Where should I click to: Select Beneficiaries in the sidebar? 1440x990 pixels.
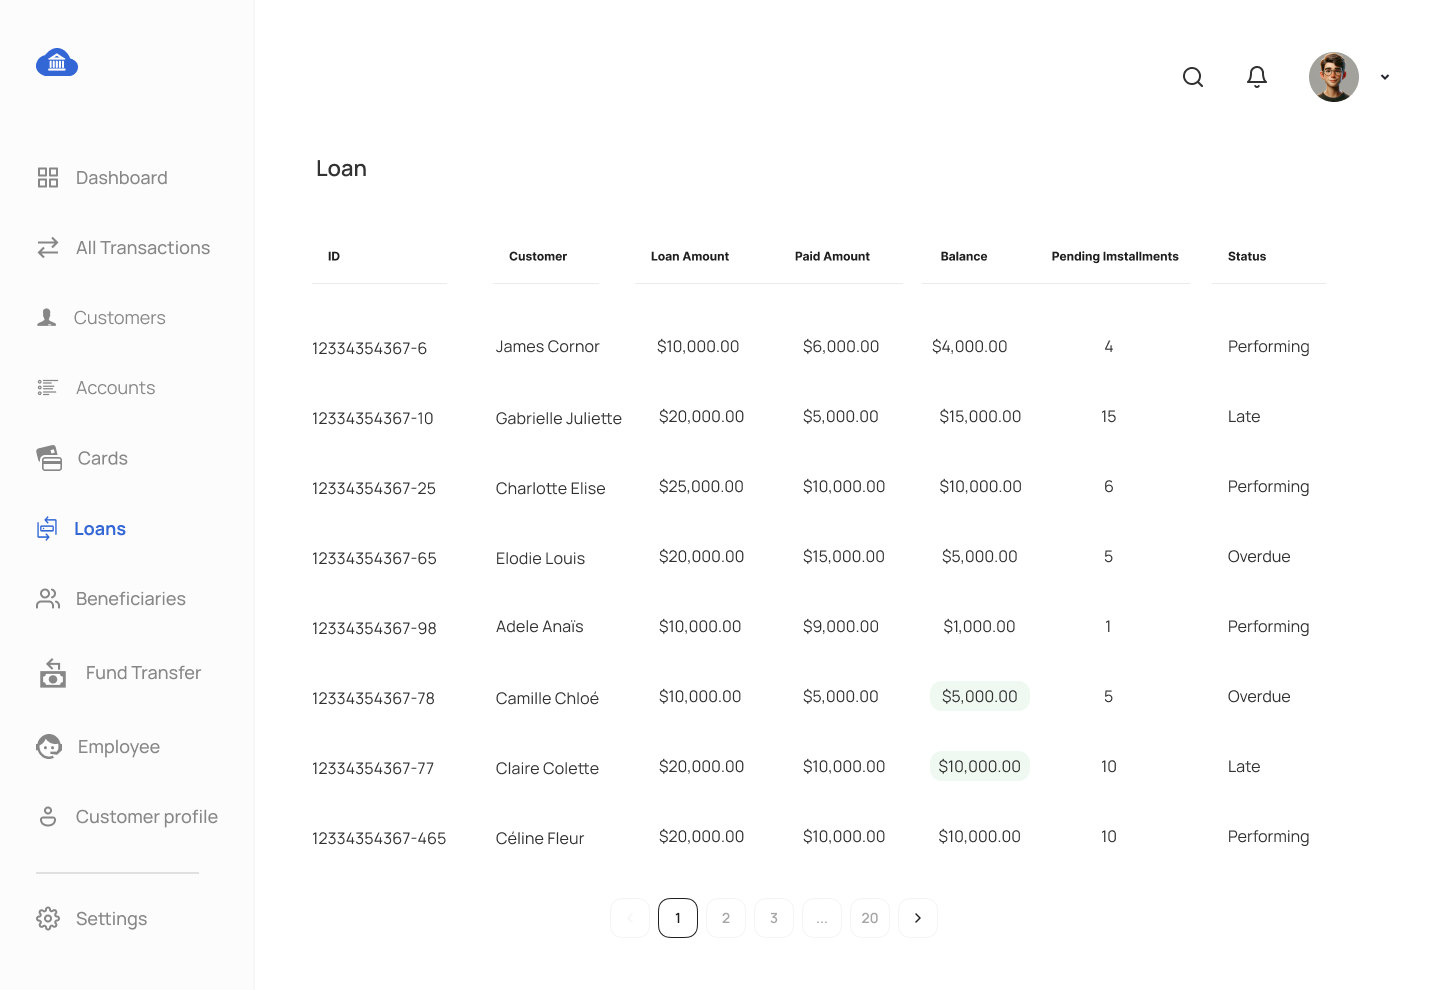[130, 599]
